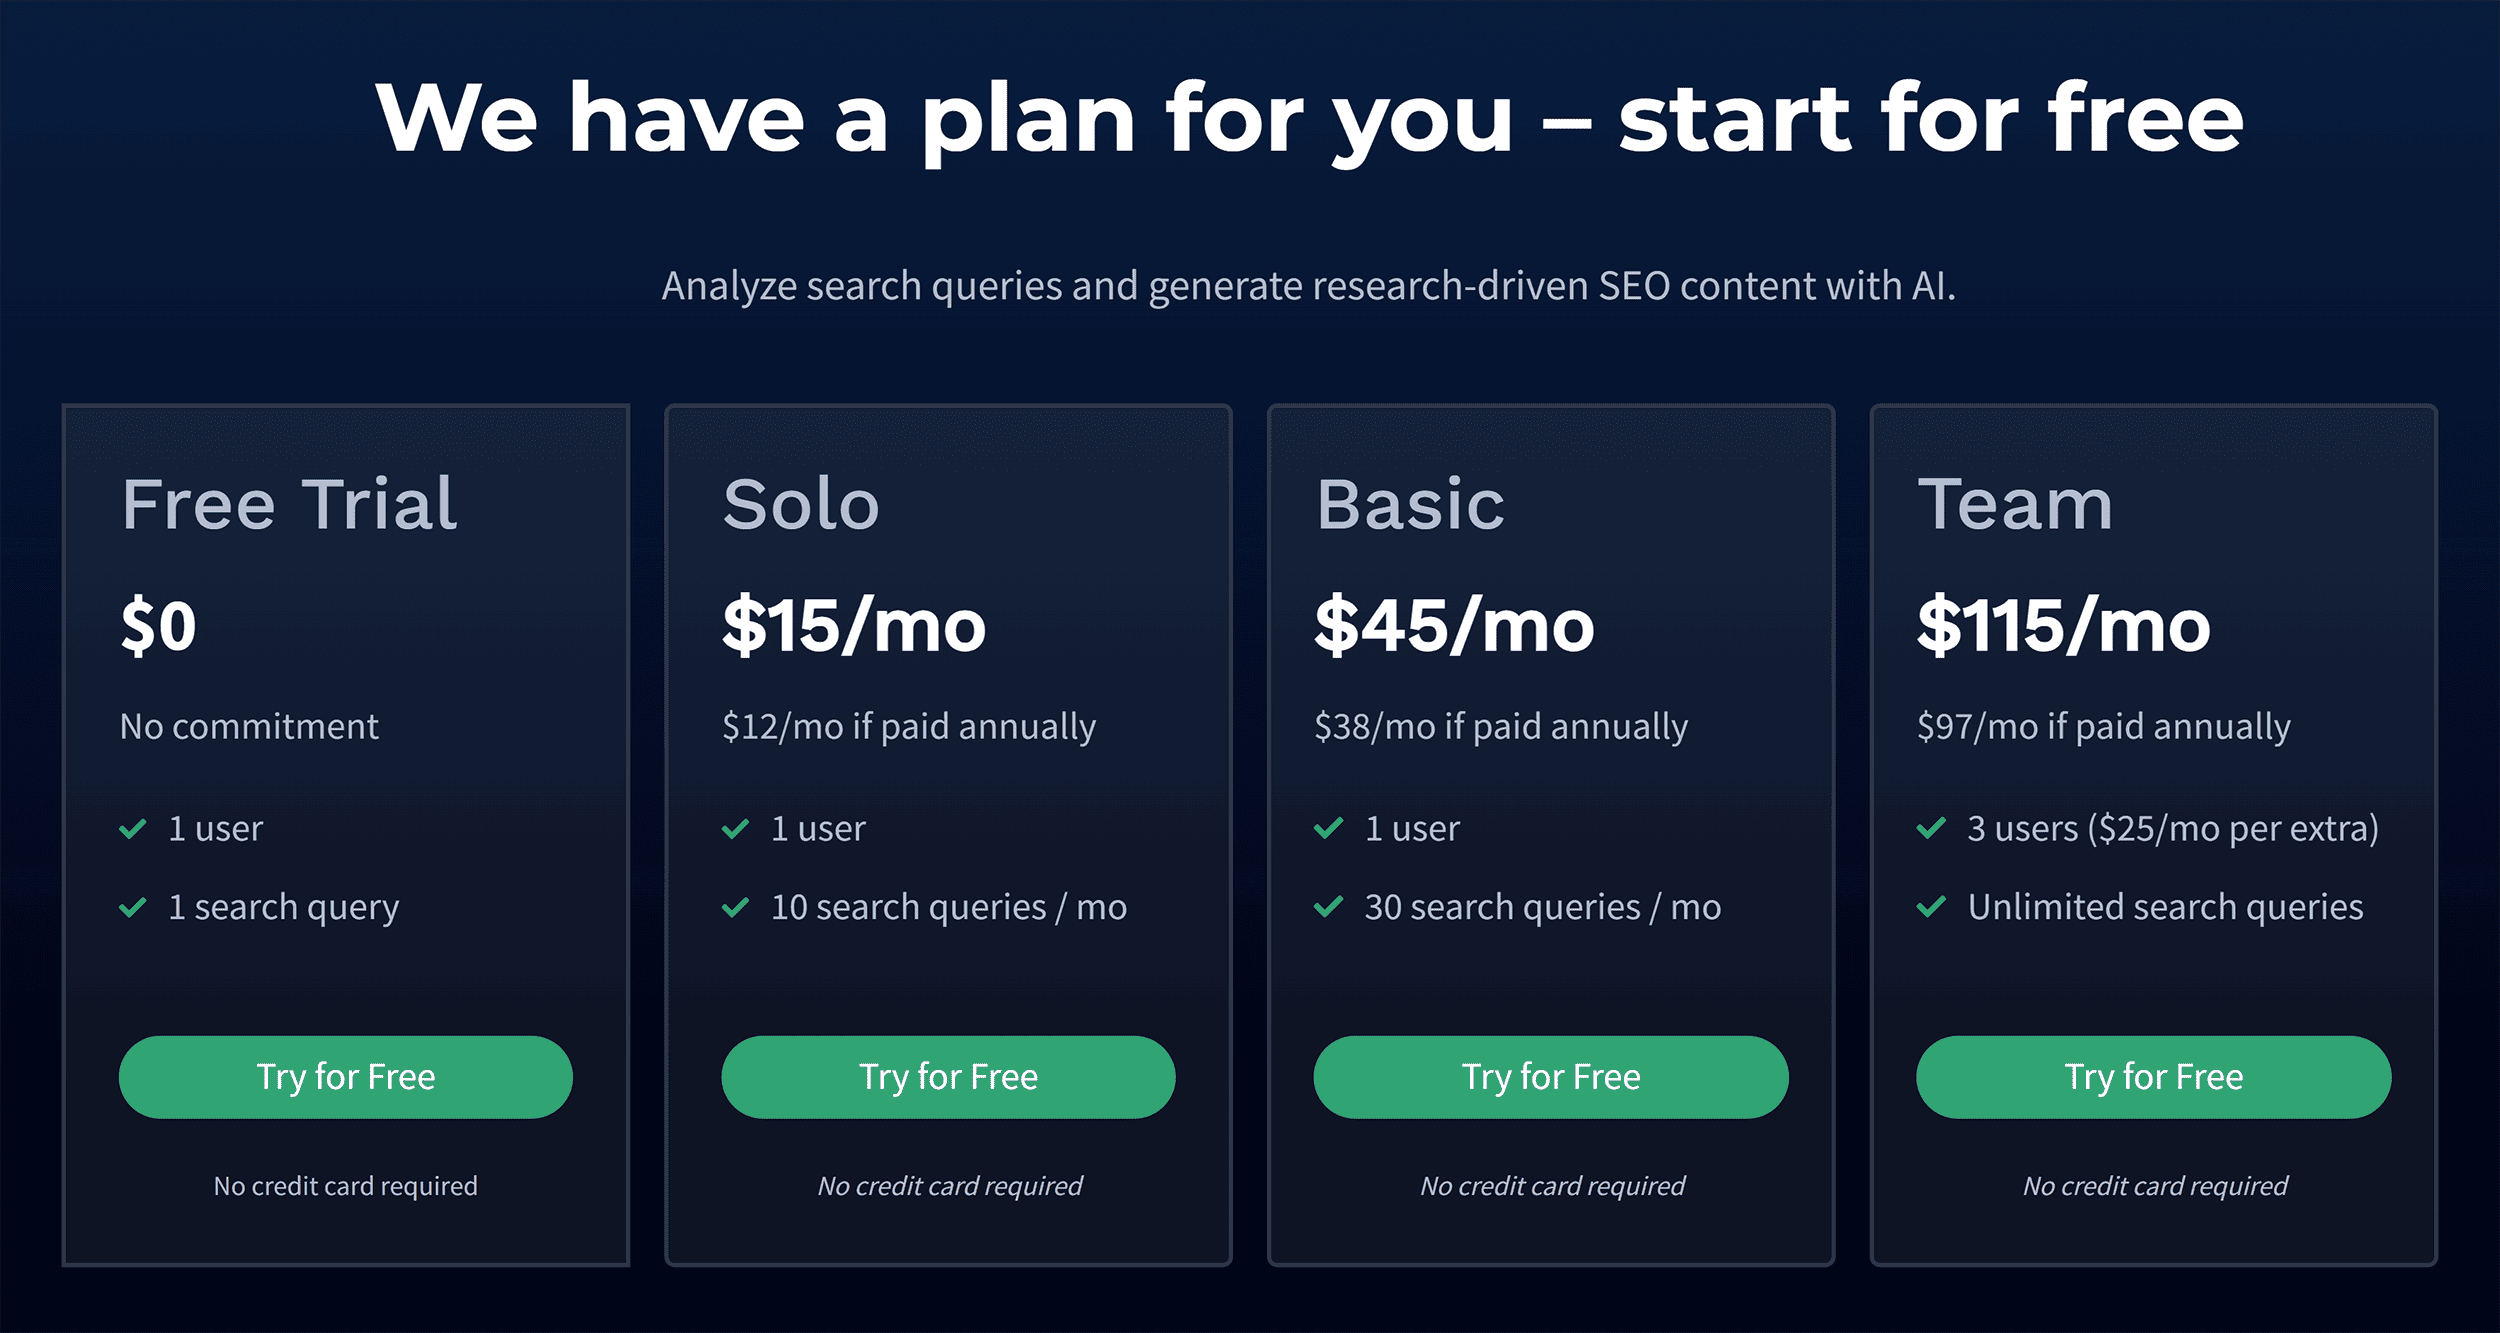This screenshot has width=2500, height=1333.
Task: Click the '$97/mo if paid annually' text
Action: pyautogui.click(x=2105, y=727)
